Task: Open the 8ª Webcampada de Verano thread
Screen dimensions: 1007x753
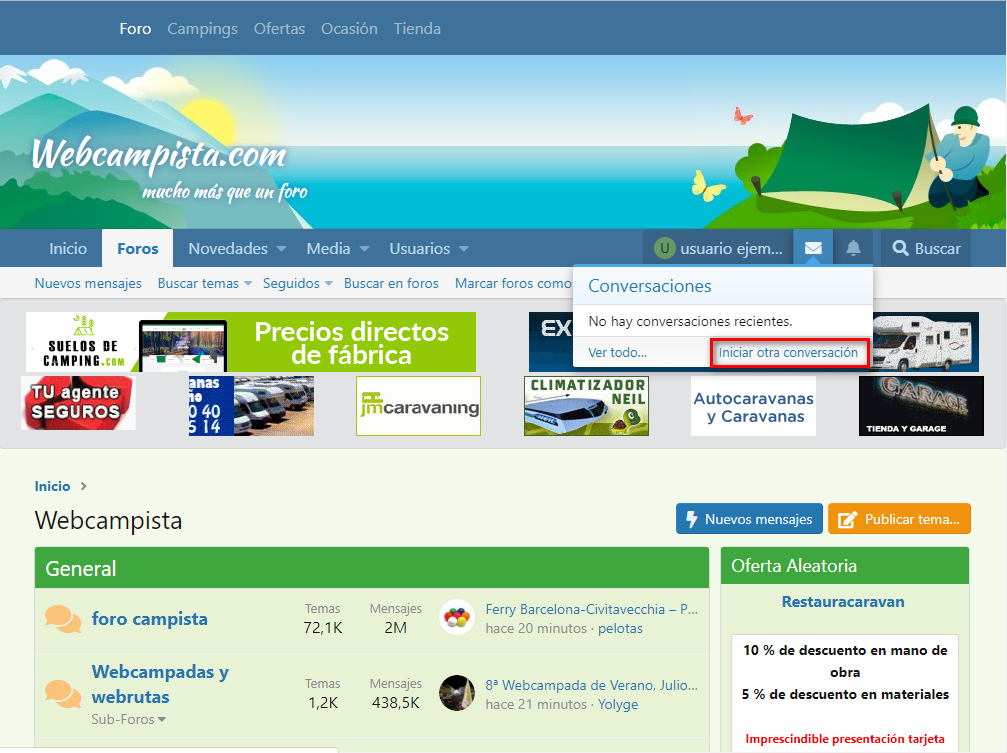Action: click(591, 685)
